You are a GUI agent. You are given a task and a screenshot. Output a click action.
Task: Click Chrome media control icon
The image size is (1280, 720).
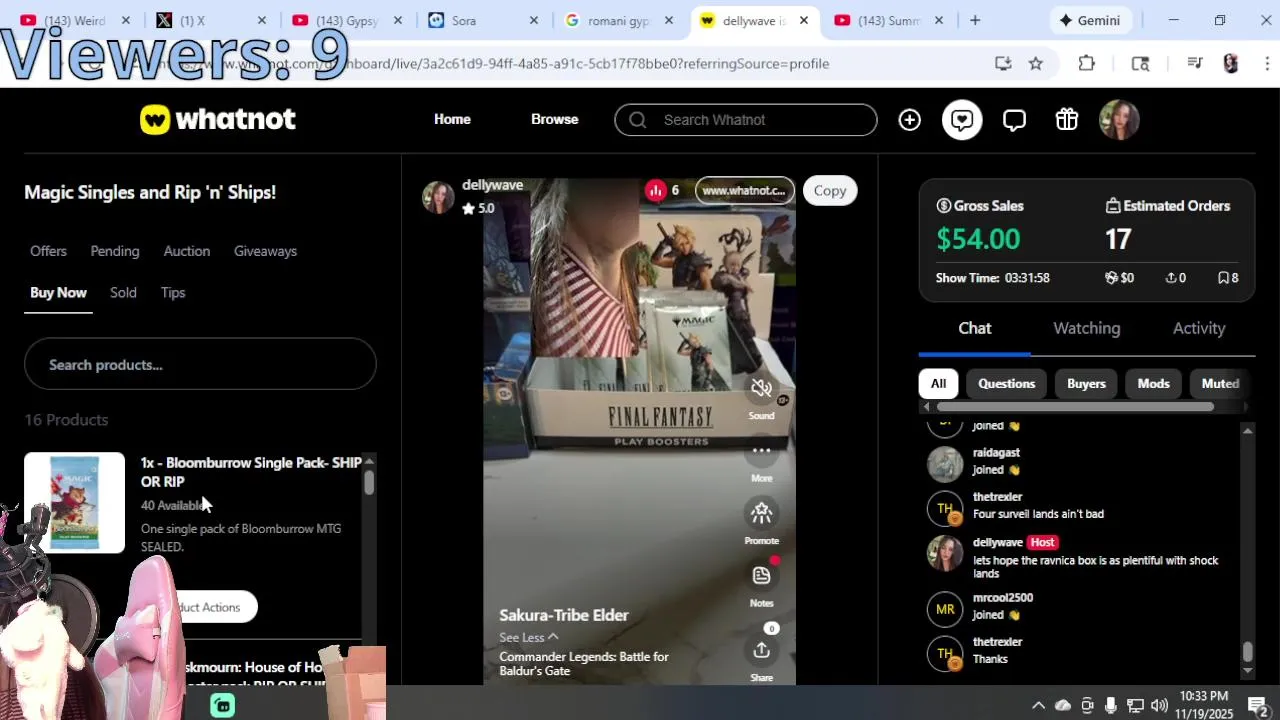pyautogui.click(x=1194, y=64)
